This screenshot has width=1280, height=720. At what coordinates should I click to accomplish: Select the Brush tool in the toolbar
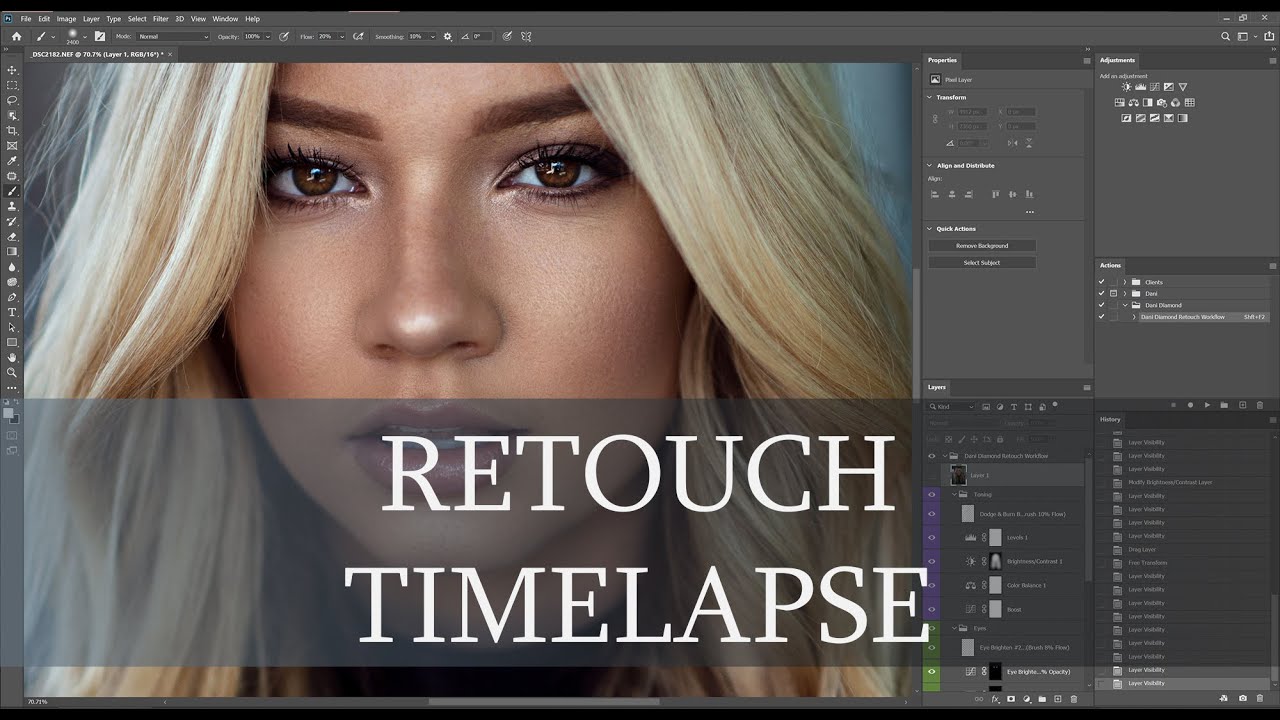tap(12, 191)
